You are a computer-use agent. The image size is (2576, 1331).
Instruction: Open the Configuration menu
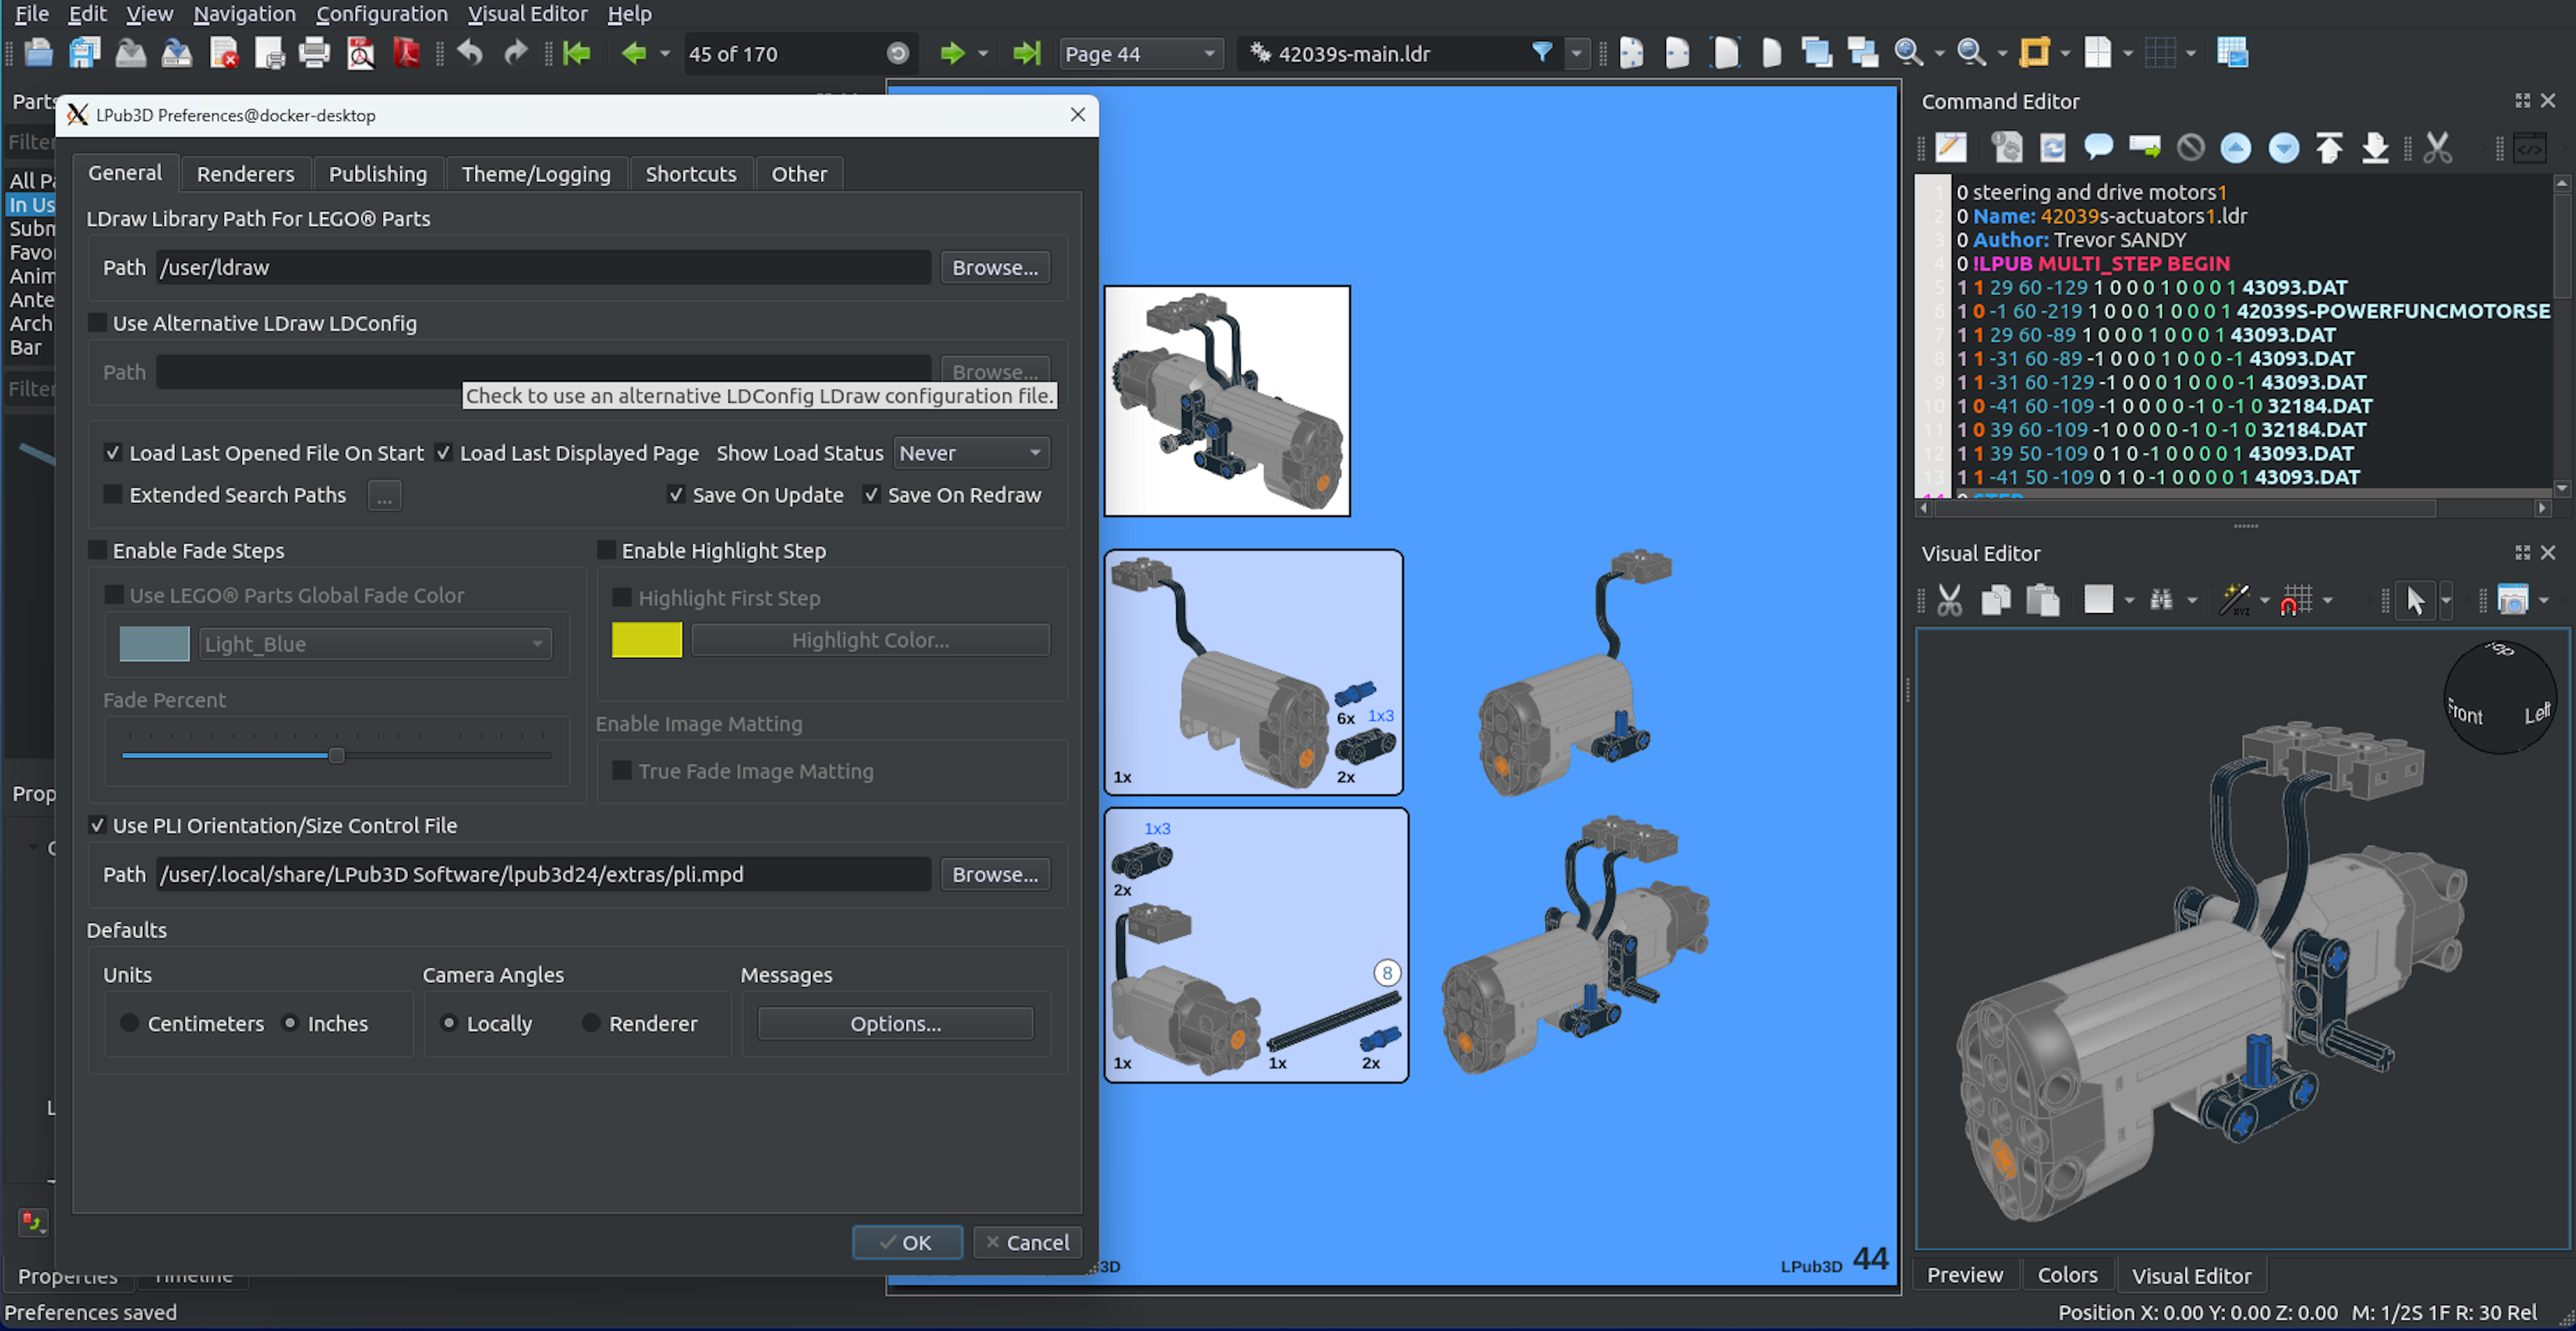click(x=381, y=14)
